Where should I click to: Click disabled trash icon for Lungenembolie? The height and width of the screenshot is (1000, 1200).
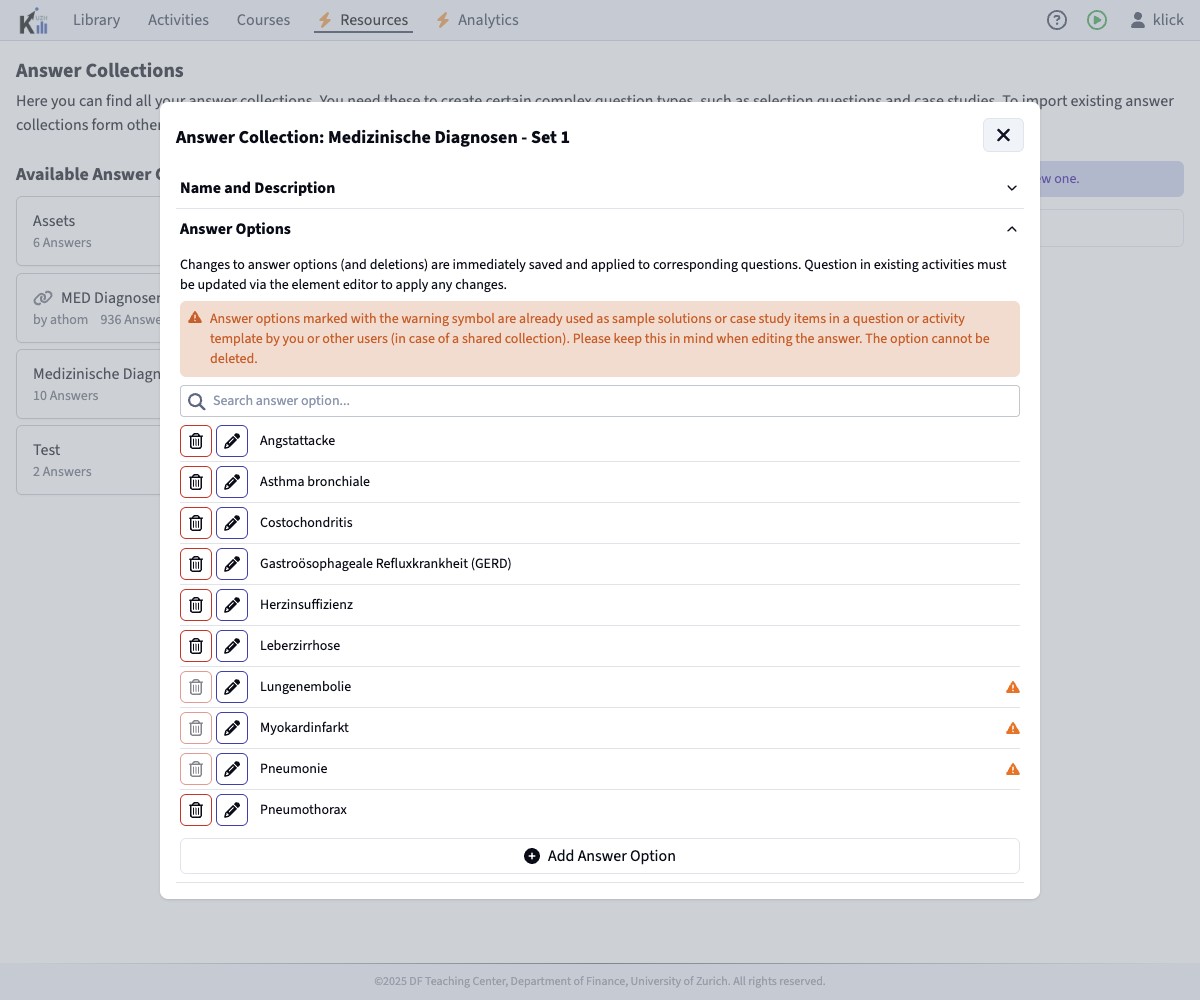[x=196, y=687]
